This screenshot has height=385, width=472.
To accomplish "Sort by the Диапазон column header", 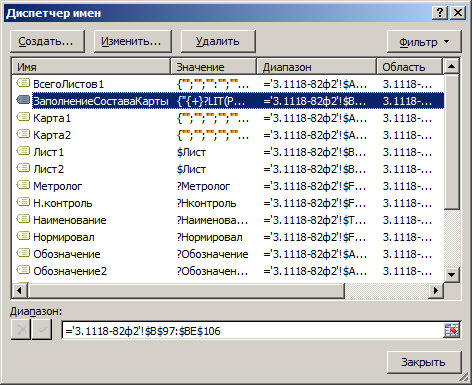I will point(317,66).
